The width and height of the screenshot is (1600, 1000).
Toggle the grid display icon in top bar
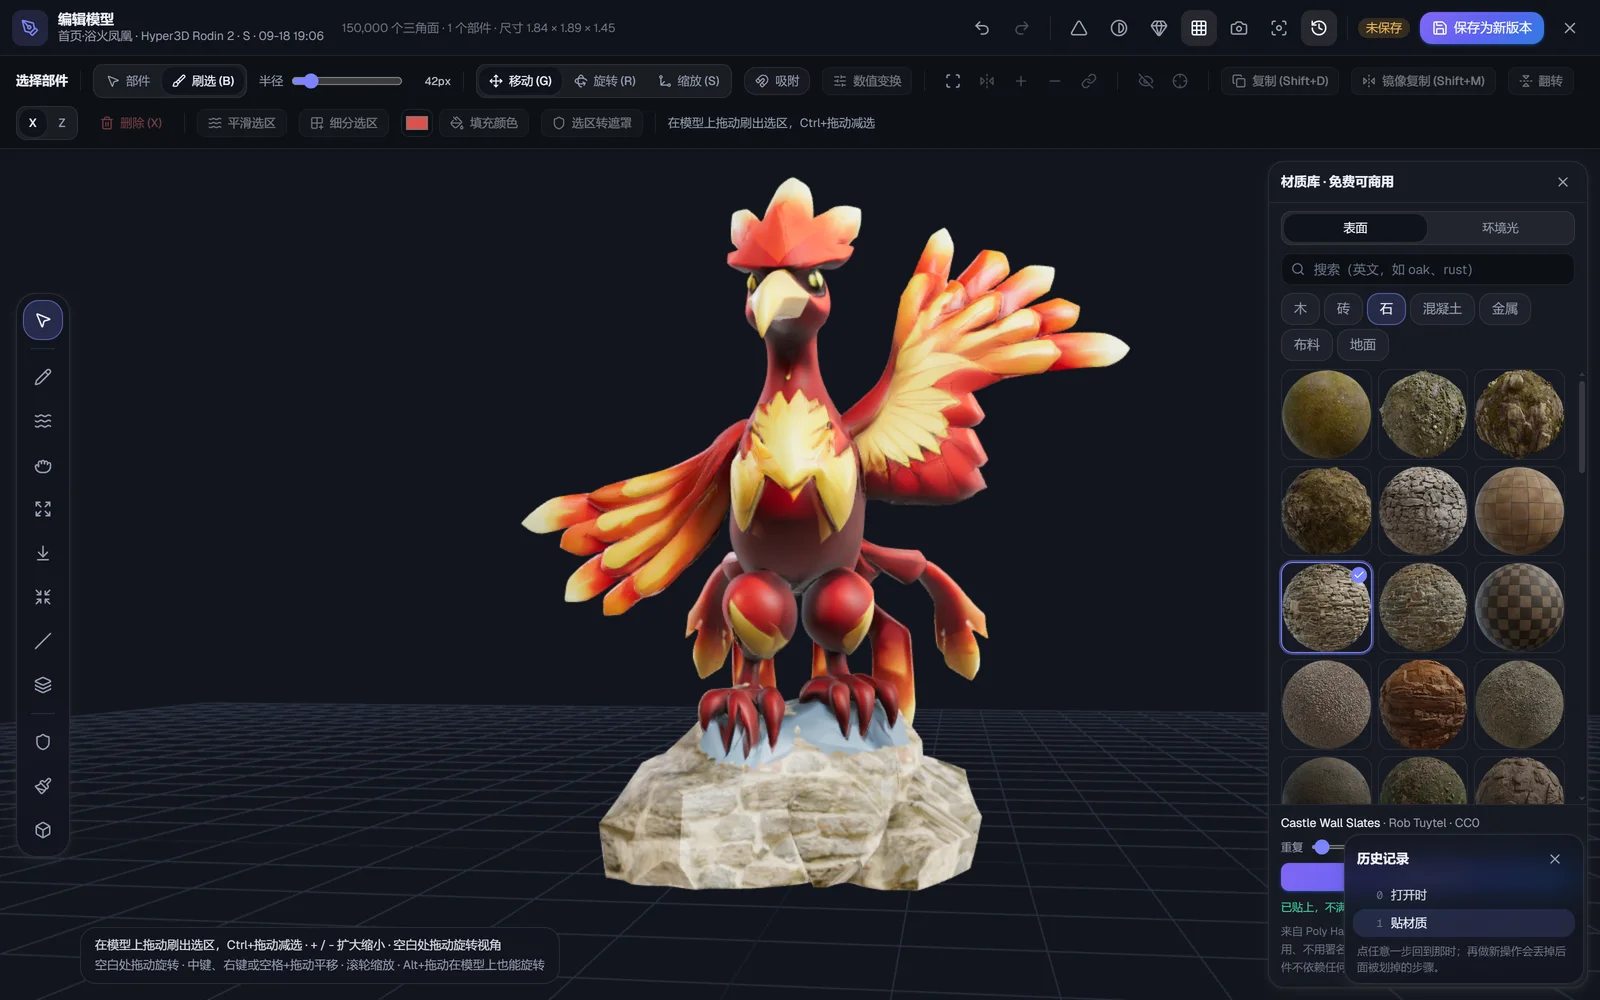click(x=1199, y=28)
